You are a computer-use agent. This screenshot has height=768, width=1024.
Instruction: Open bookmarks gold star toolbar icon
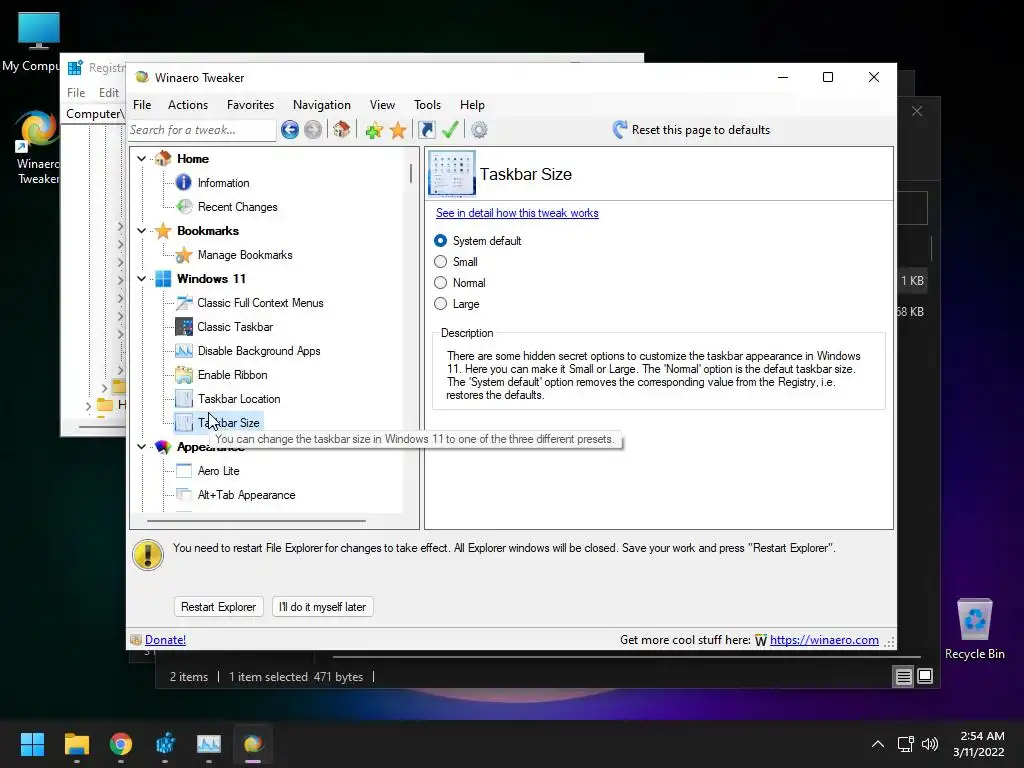click(398, 130)
